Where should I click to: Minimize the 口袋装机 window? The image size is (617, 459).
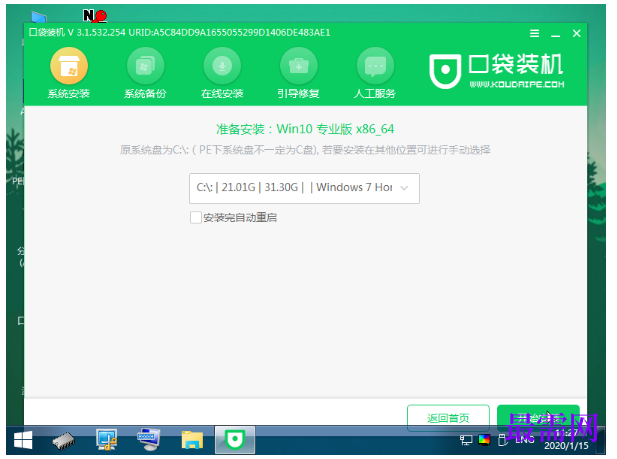tap(555, 33)
